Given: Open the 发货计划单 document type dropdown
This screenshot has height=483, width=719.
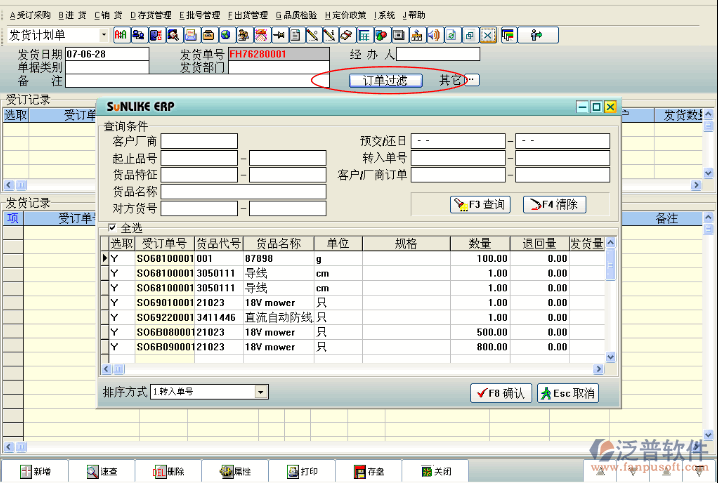Looking at the screenshot, I should tap(101, 35).
